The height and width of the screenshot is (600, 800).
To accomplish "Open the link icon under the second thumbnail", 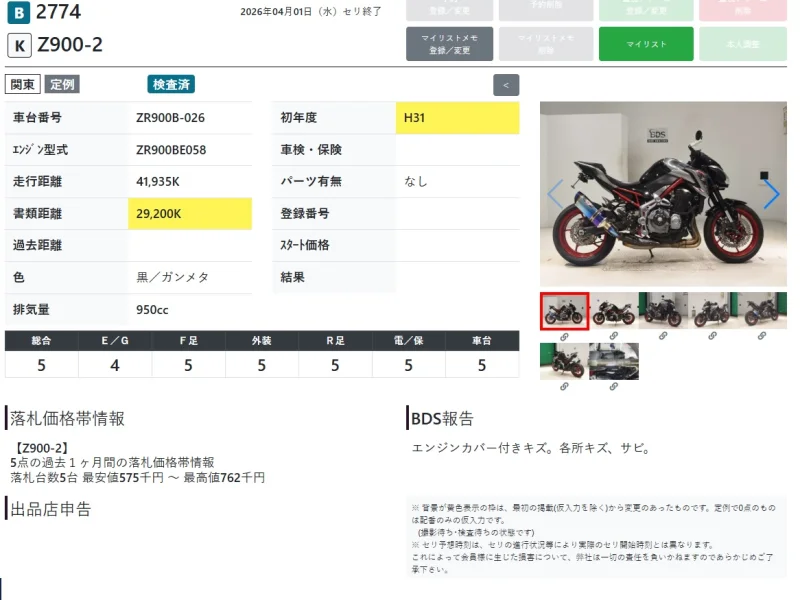I will 614,336.
